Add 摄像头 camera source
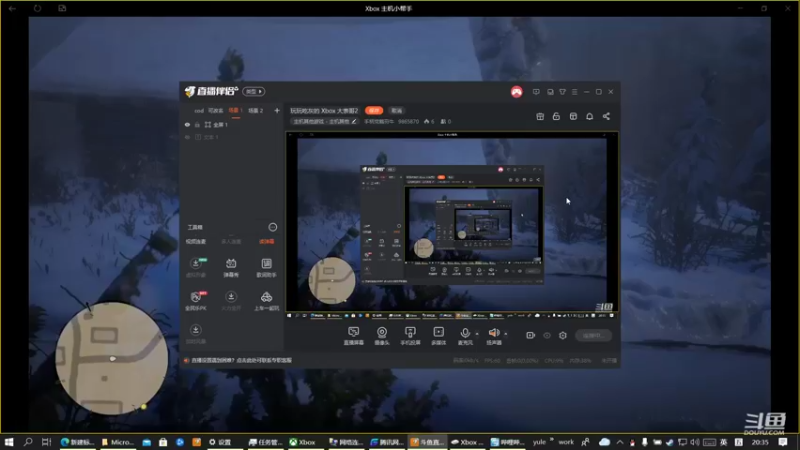This screenshot has height=450, width=800. [x=382, y=336]
